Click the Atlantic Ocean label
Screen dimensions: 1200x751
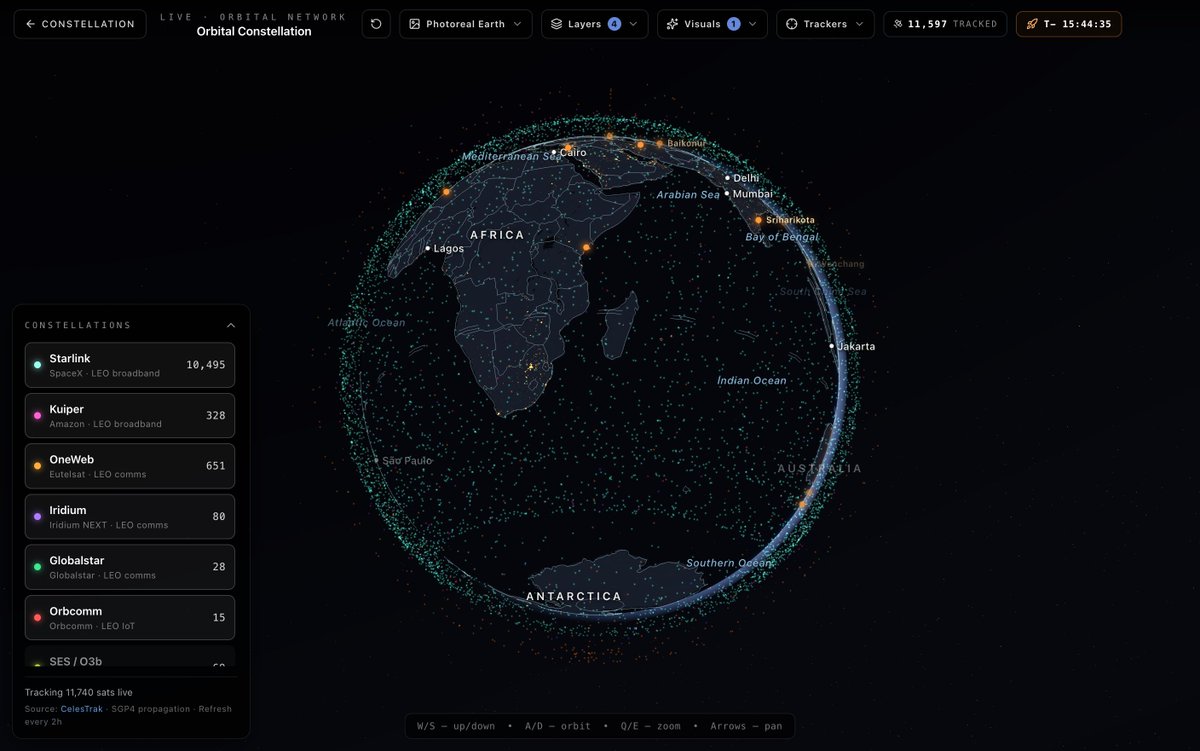click(x=367, y=323)
